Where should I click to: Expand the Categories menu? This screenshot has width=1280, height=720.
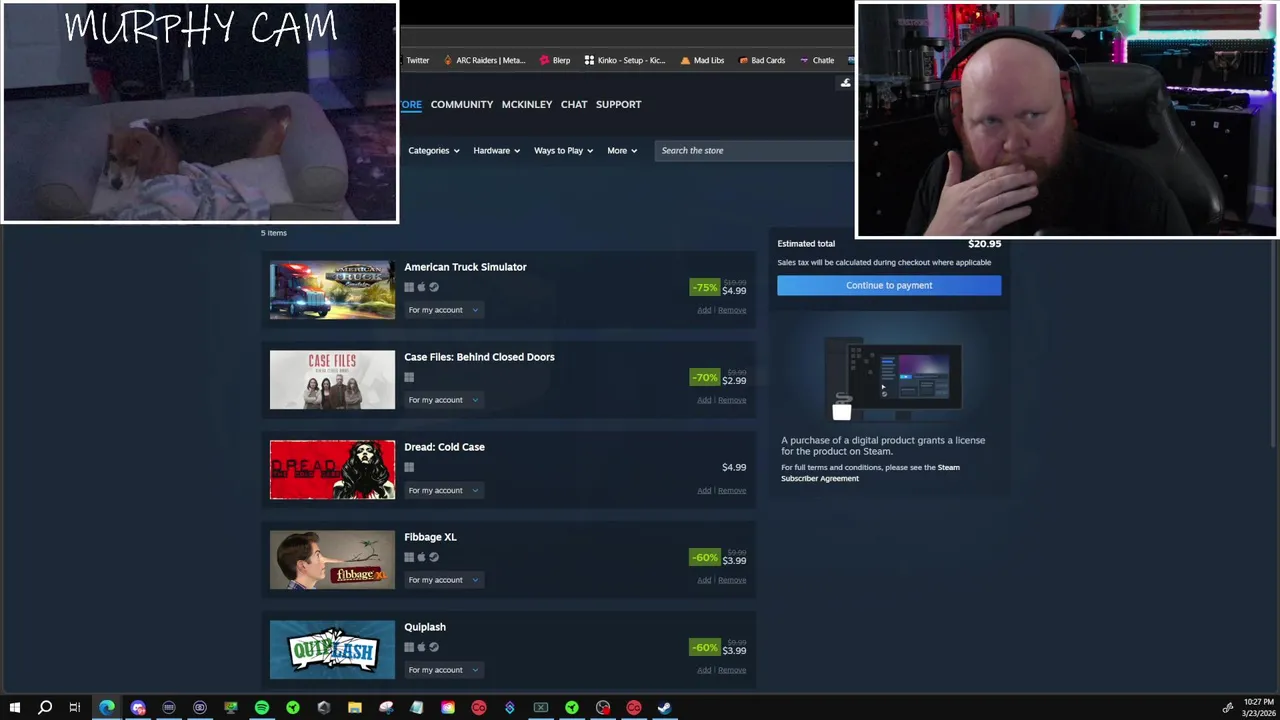[433, 151]
